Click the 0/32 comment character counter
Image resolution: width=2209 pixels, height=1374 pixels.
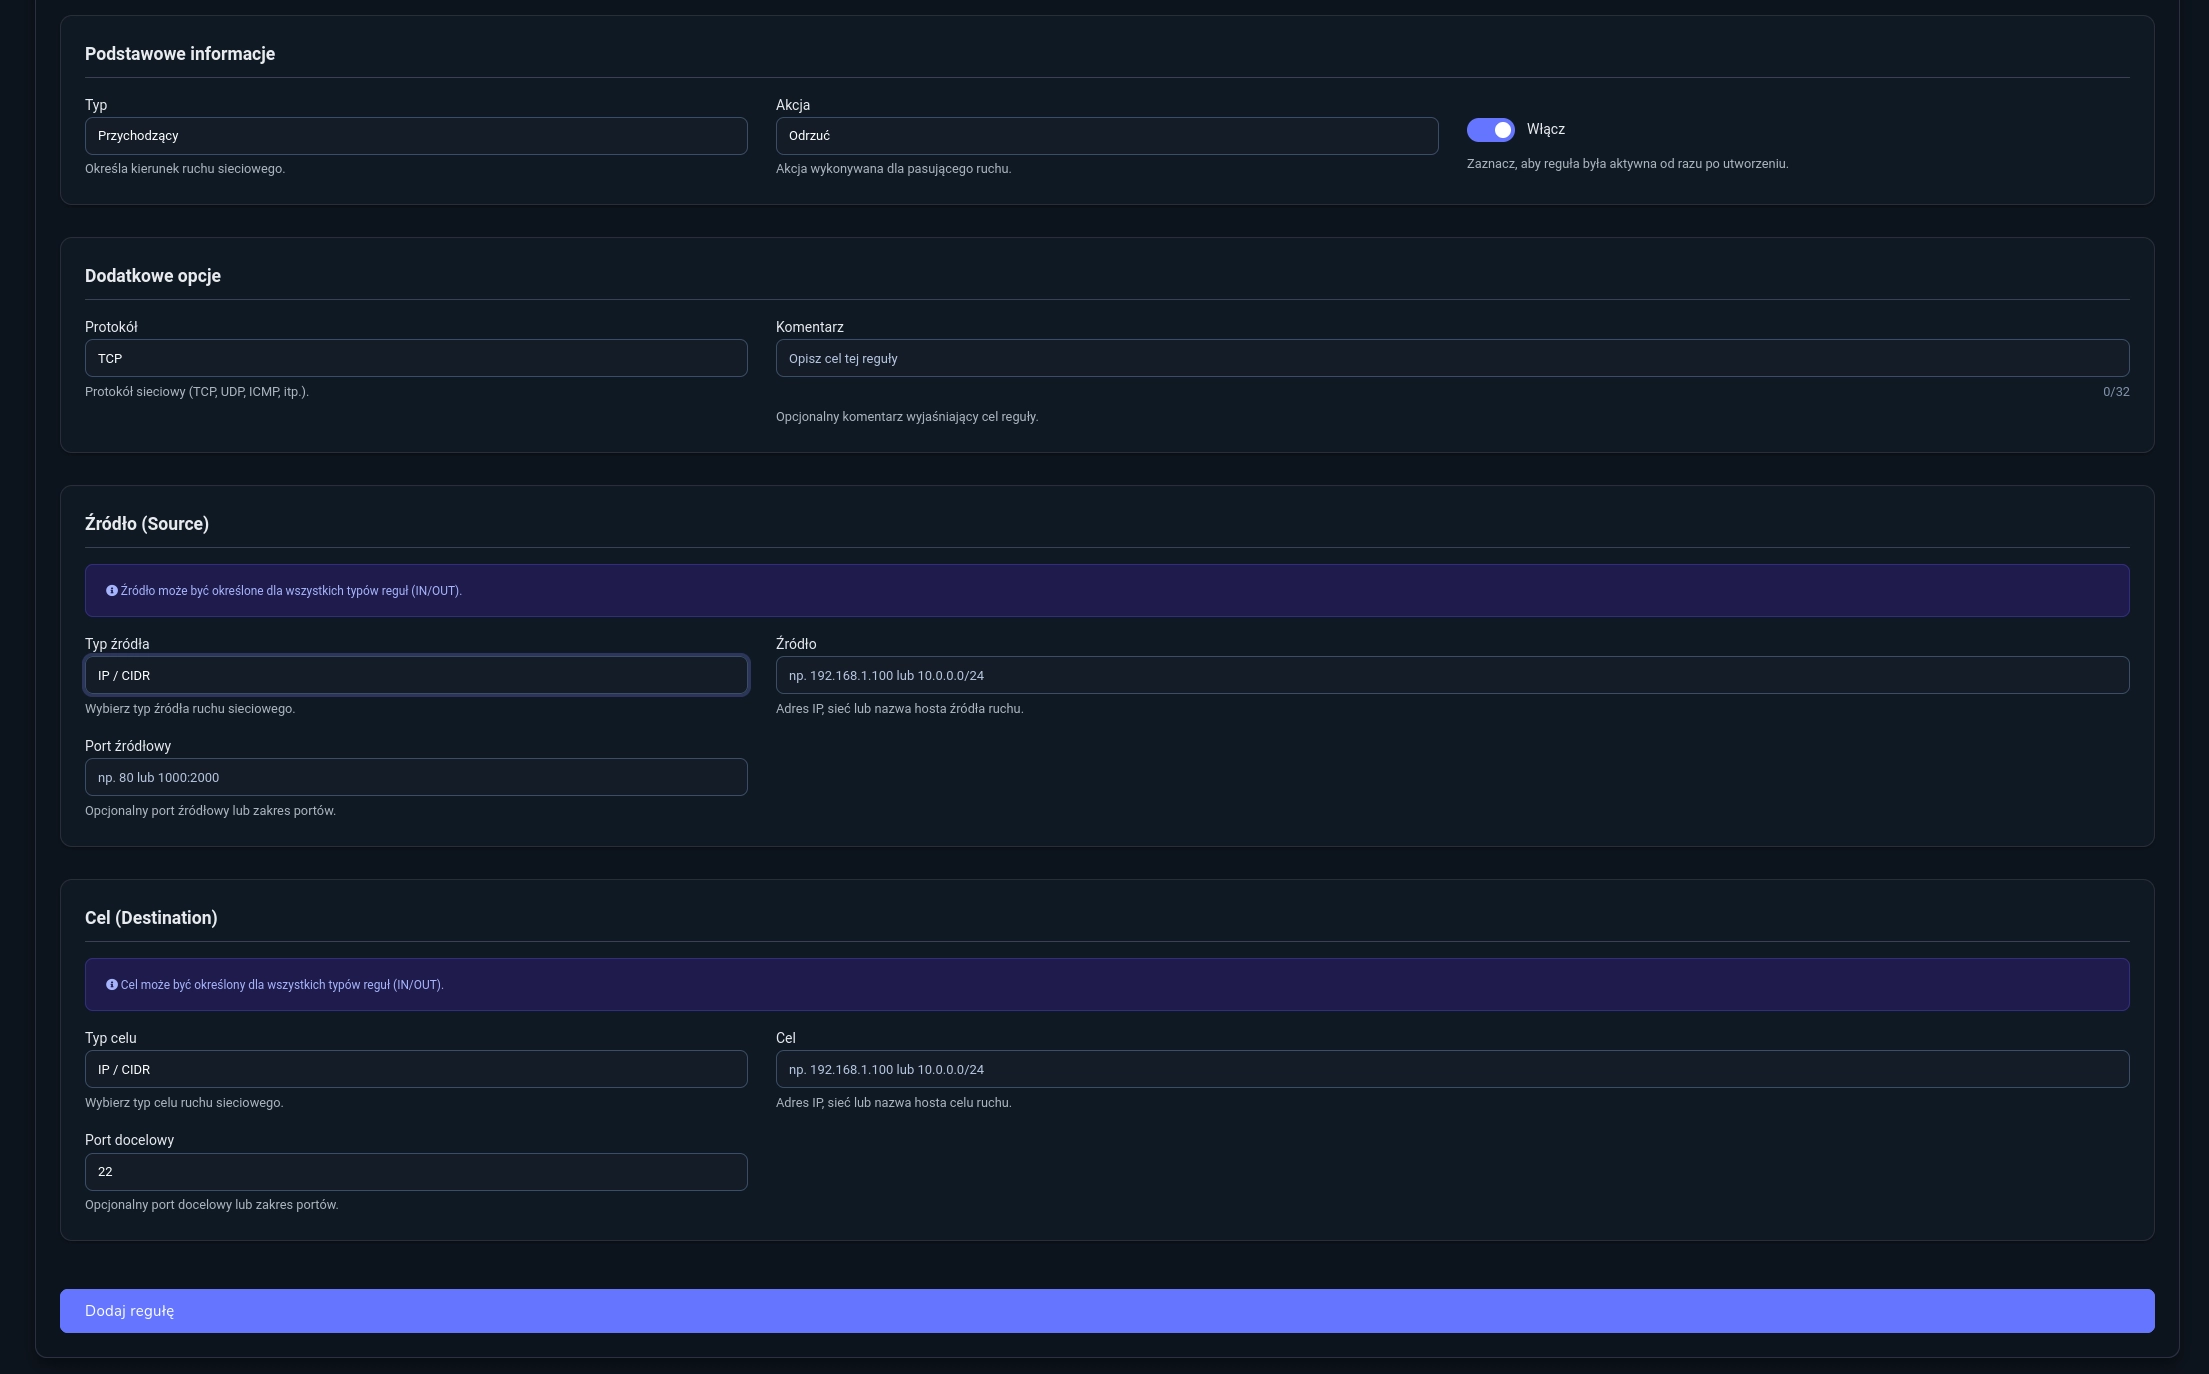coord(2115,392)
